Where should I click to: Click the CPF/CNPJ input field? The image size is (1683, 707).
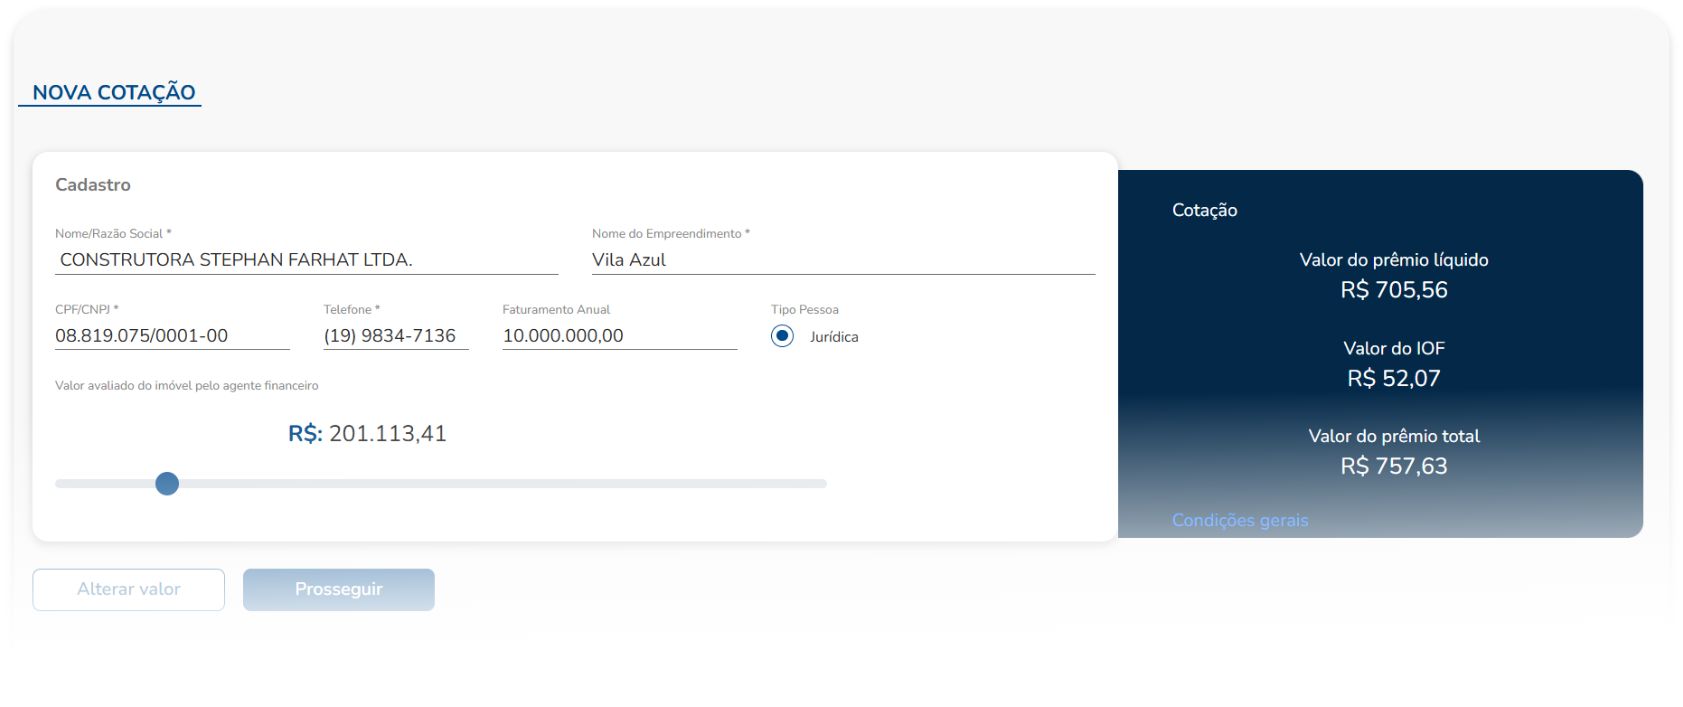coord(171,336)
